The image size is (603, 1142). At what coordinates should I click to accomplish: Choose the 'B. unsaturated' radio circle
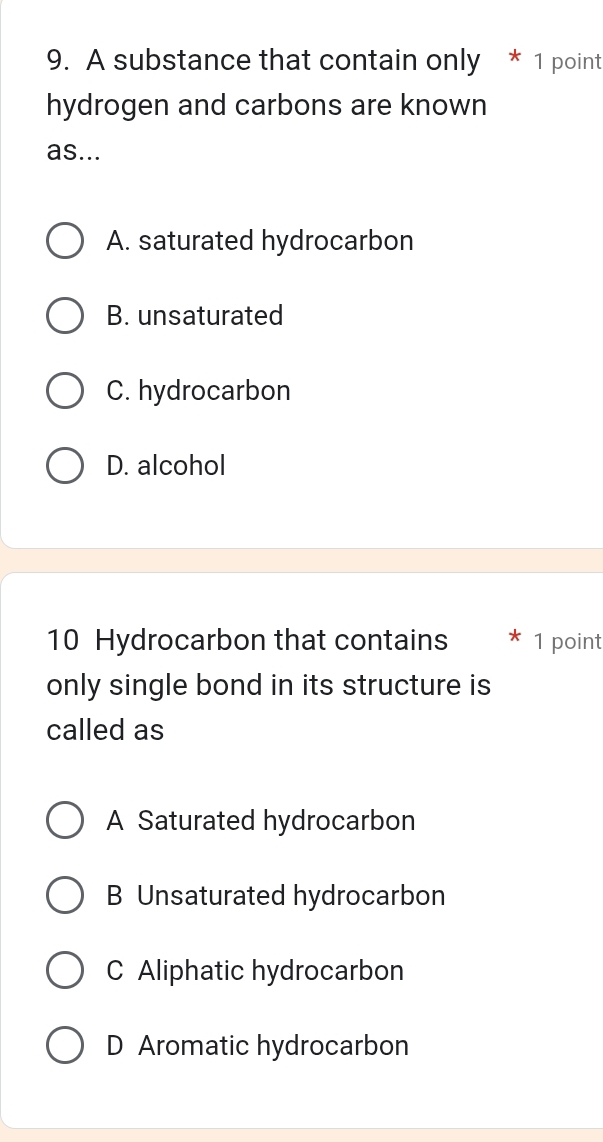(66, 317)
